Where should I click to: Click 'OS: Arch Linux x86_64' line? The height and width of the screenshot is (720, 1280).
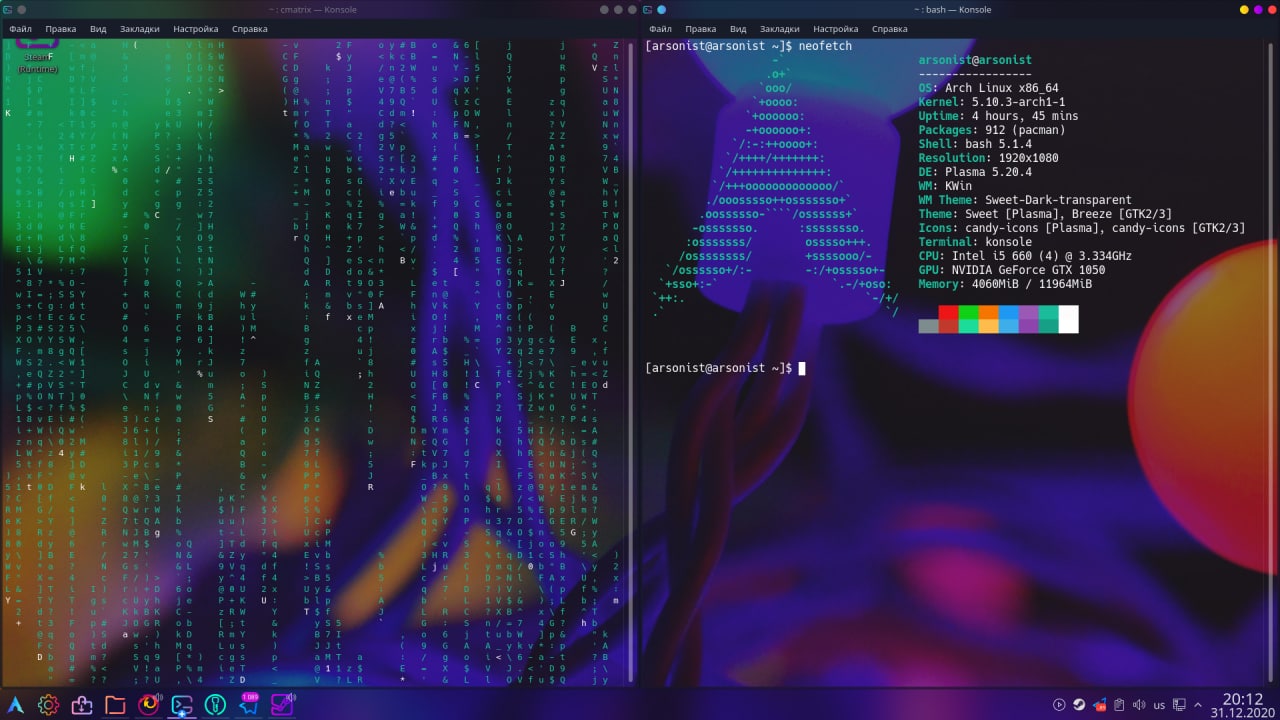(988, 88)
